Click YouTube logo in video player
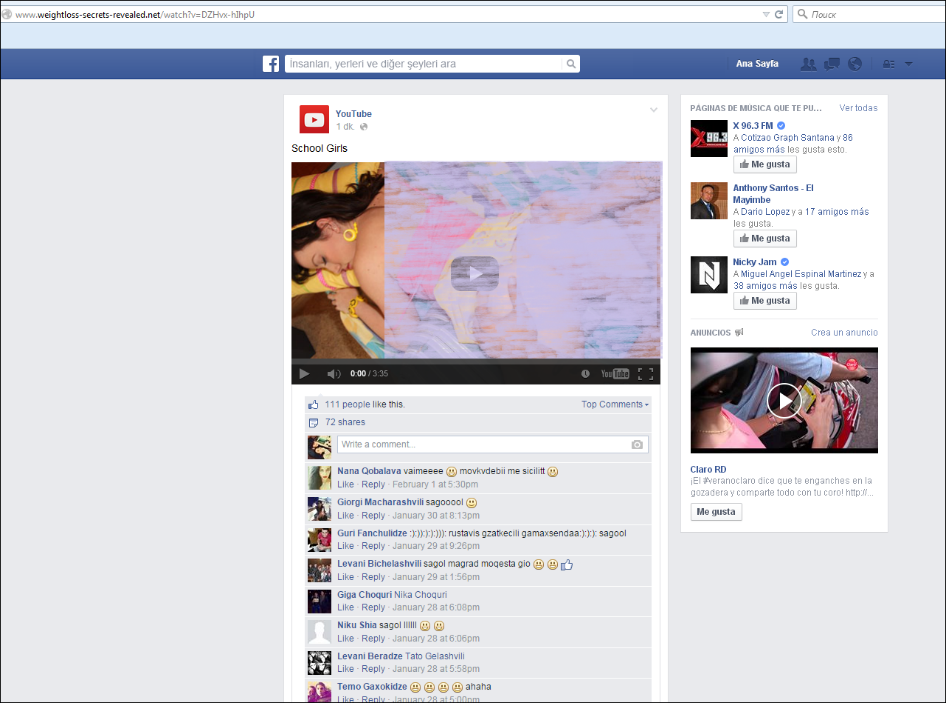The width and height of the screenshot is (946, 703). [x=615, y=374]
